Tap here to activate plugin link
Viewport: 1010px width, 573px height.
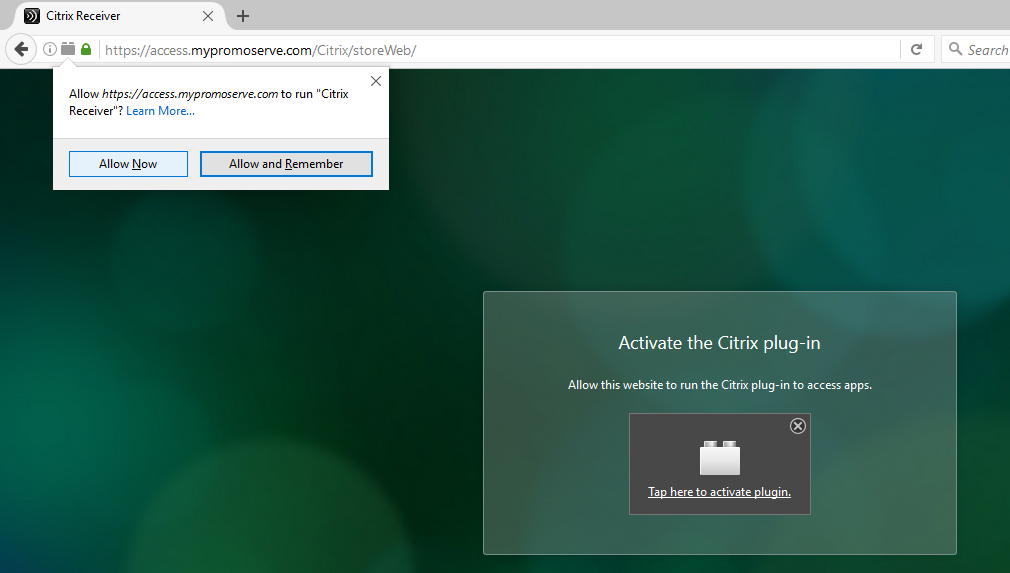719,492
